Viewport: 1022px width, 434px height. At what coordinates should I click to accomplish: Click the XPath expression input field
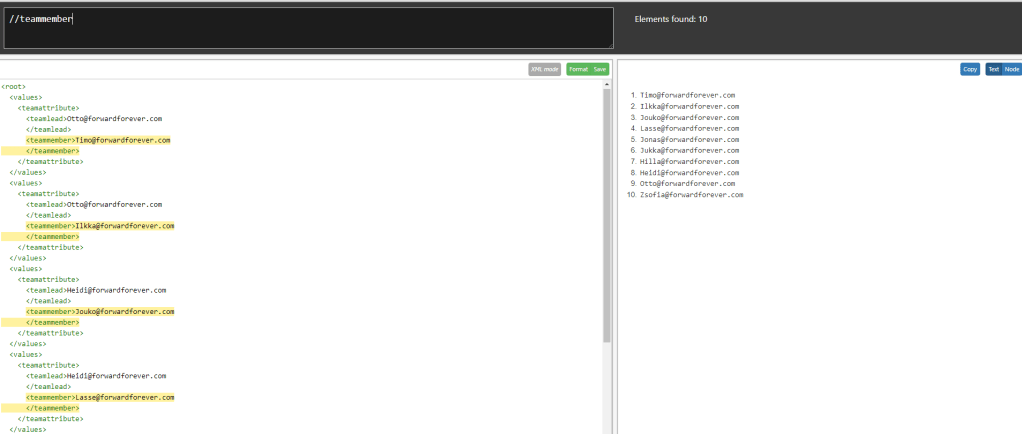[x=308, y=27]
